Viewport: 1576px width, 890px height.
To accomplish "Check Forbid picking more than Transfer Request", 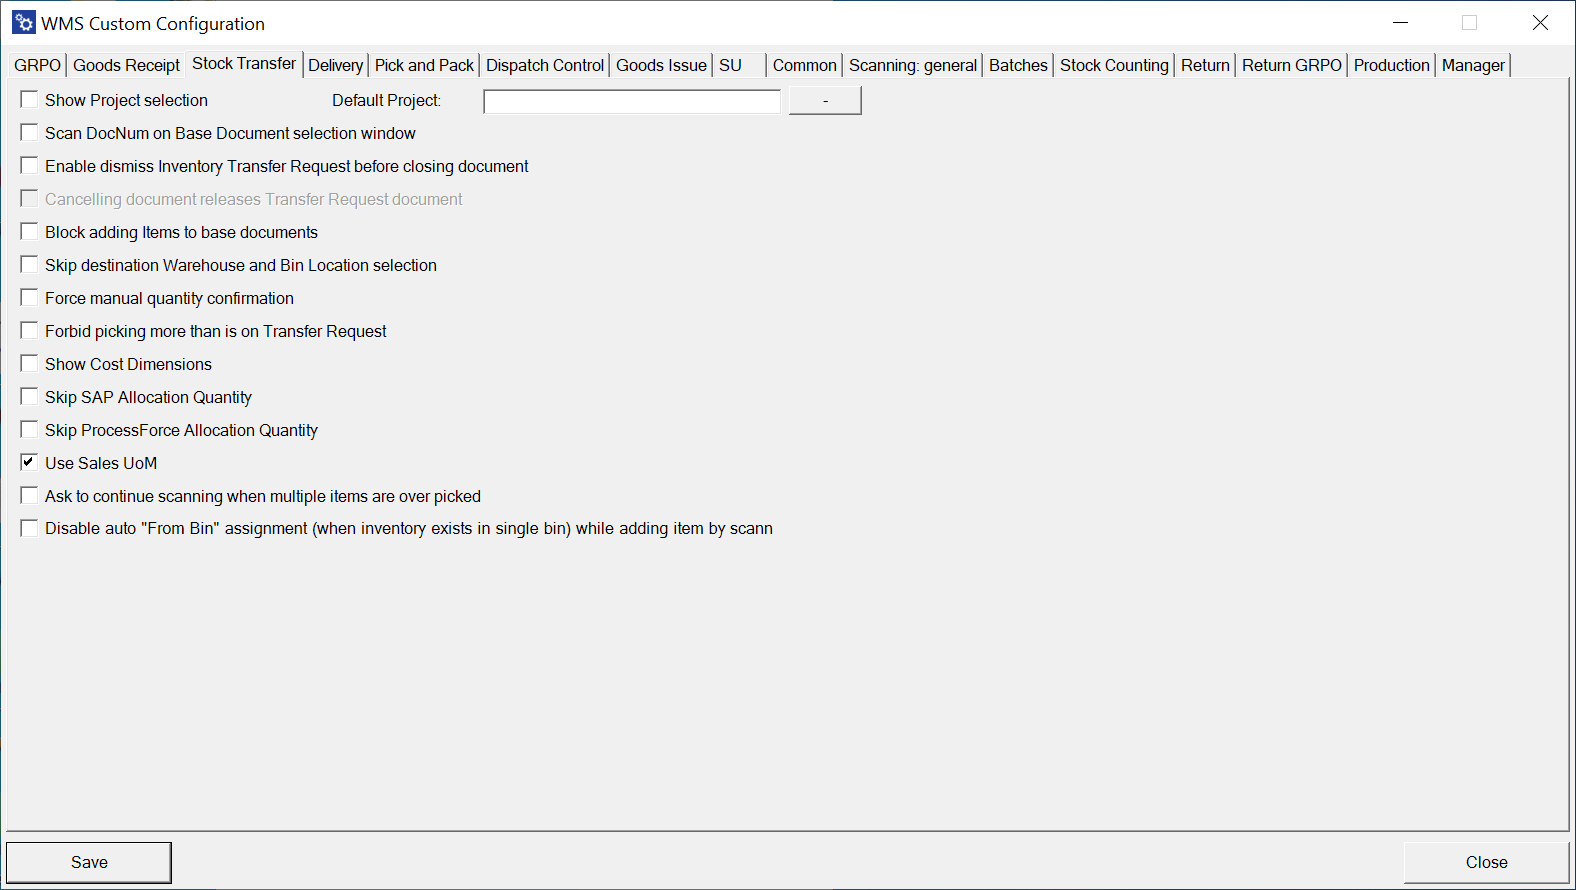I will click(30, 331).
